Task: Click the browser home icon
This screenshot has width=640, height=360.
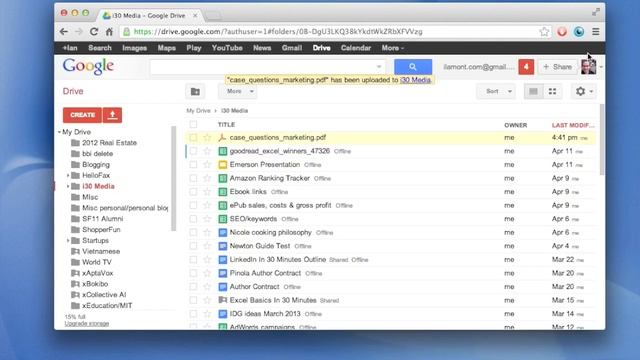Action: coord(109,32)
